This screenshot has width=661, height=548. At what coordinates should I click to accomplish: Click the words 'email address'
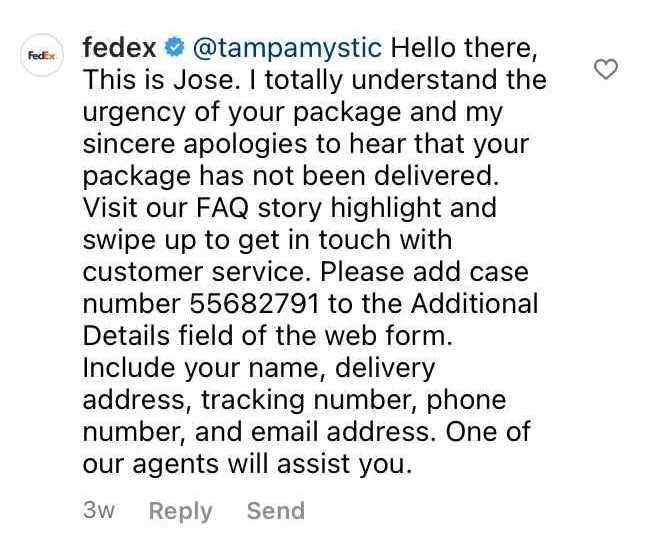click(344, 432)
